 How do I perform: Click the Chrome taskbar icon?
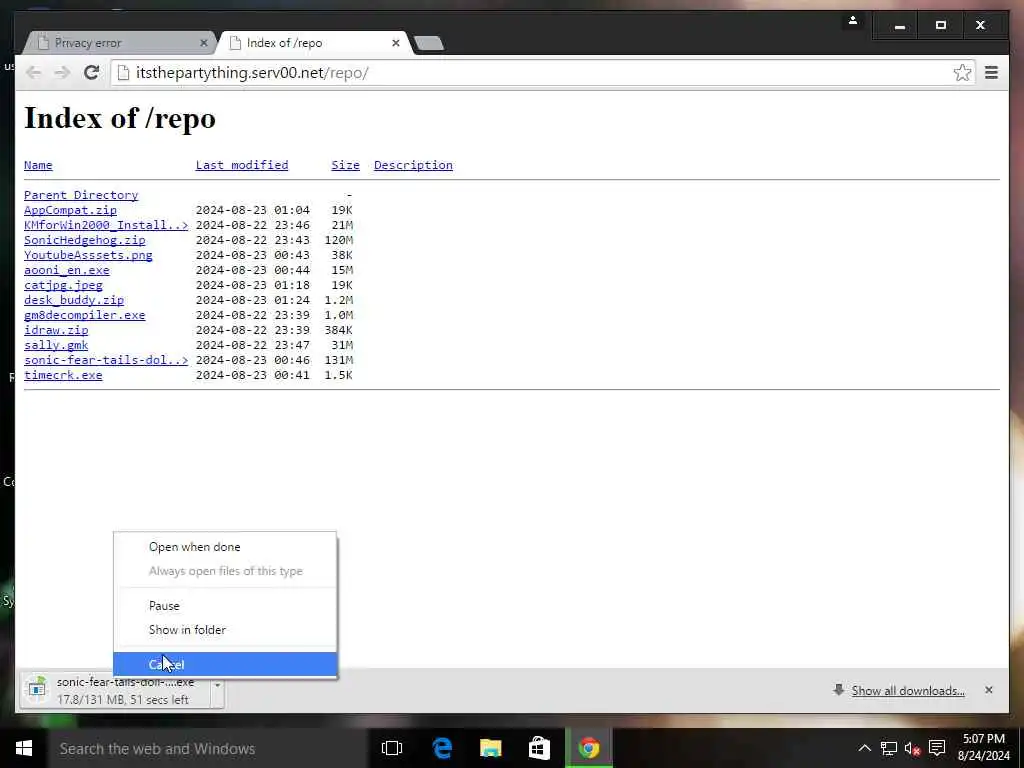(x=588, y=748)
